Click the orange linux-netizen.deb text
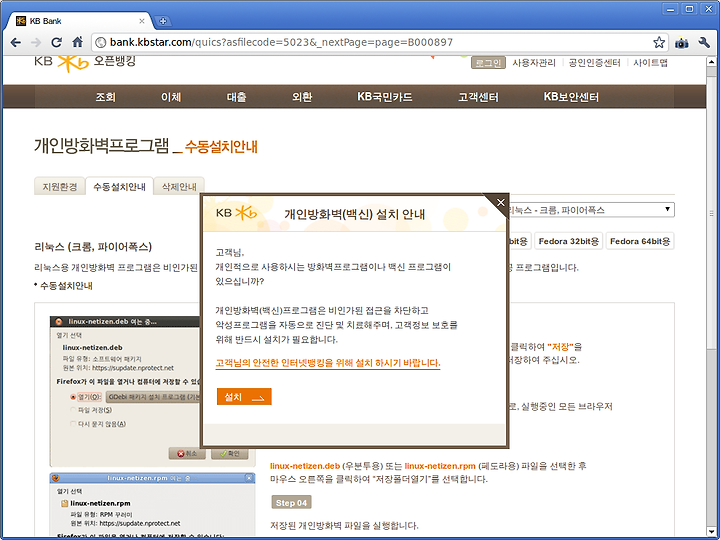 [305, 466]
